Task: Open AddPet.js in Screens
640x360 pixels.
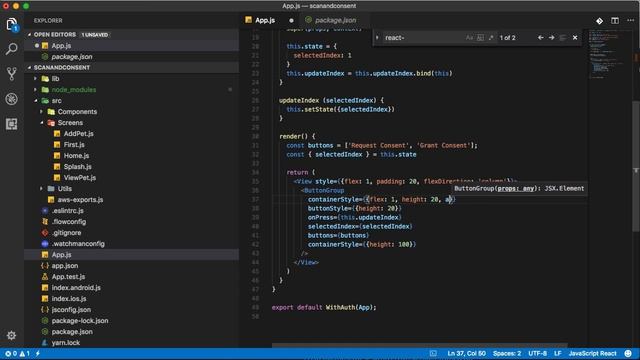Action: (78, 134)
